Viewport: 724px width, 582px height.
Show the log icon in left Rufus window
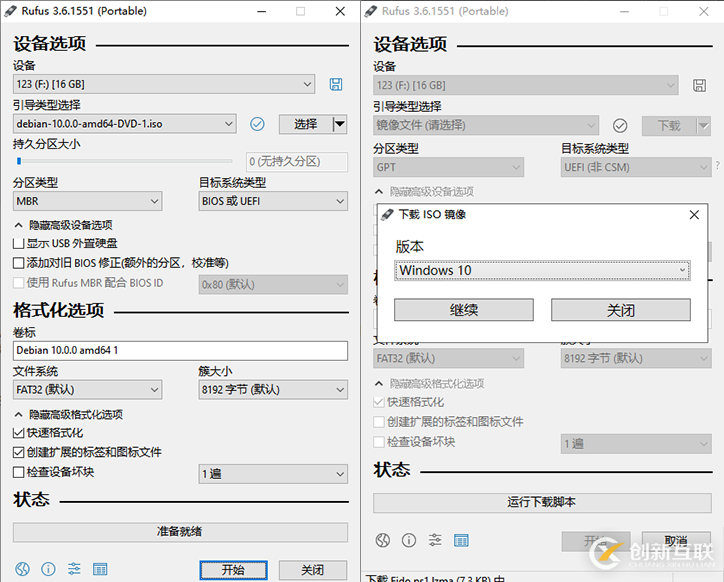(x=100, y=569)
